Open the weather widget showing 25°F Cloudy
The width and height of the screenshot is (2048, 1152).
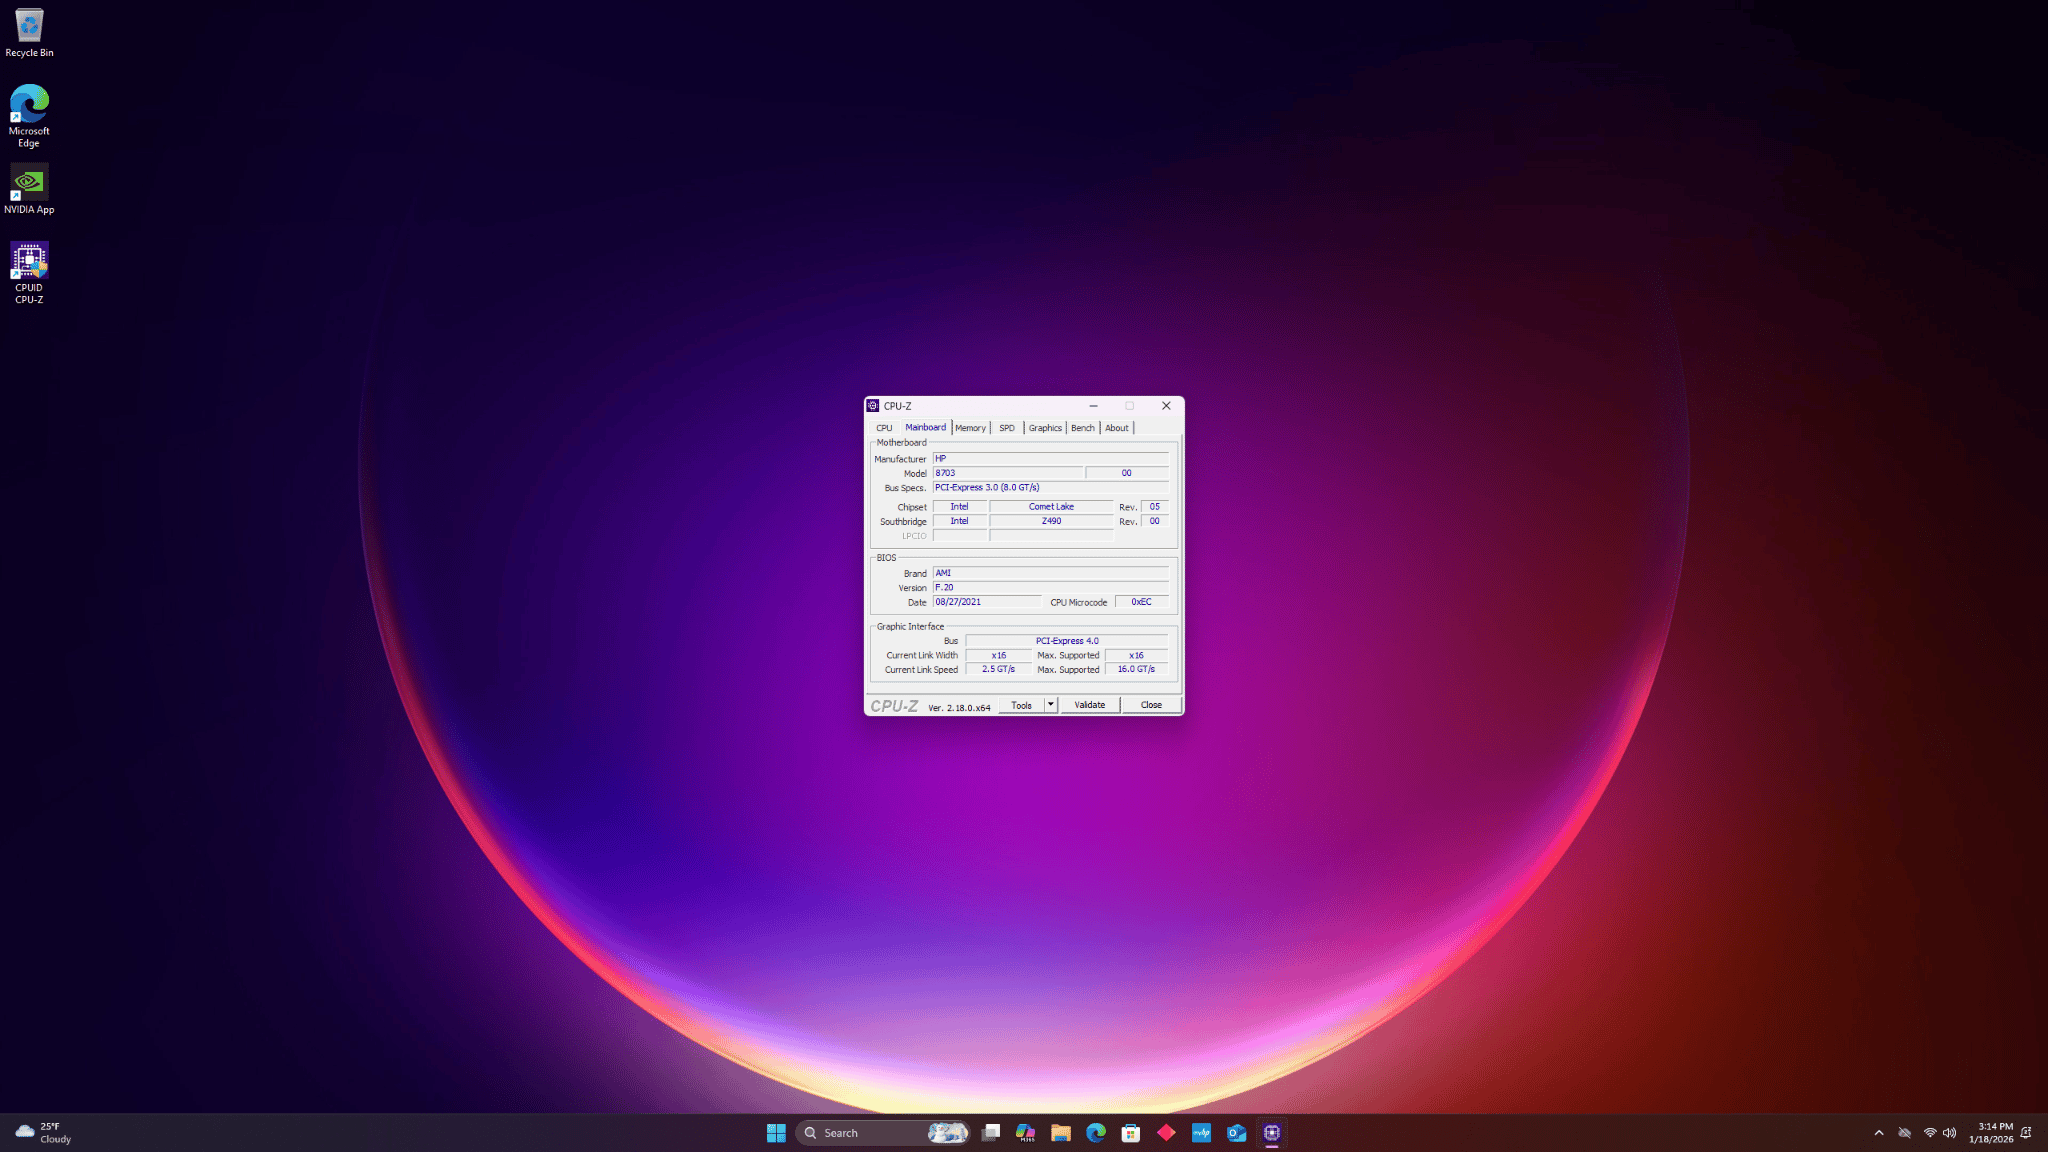point(44,1133)
